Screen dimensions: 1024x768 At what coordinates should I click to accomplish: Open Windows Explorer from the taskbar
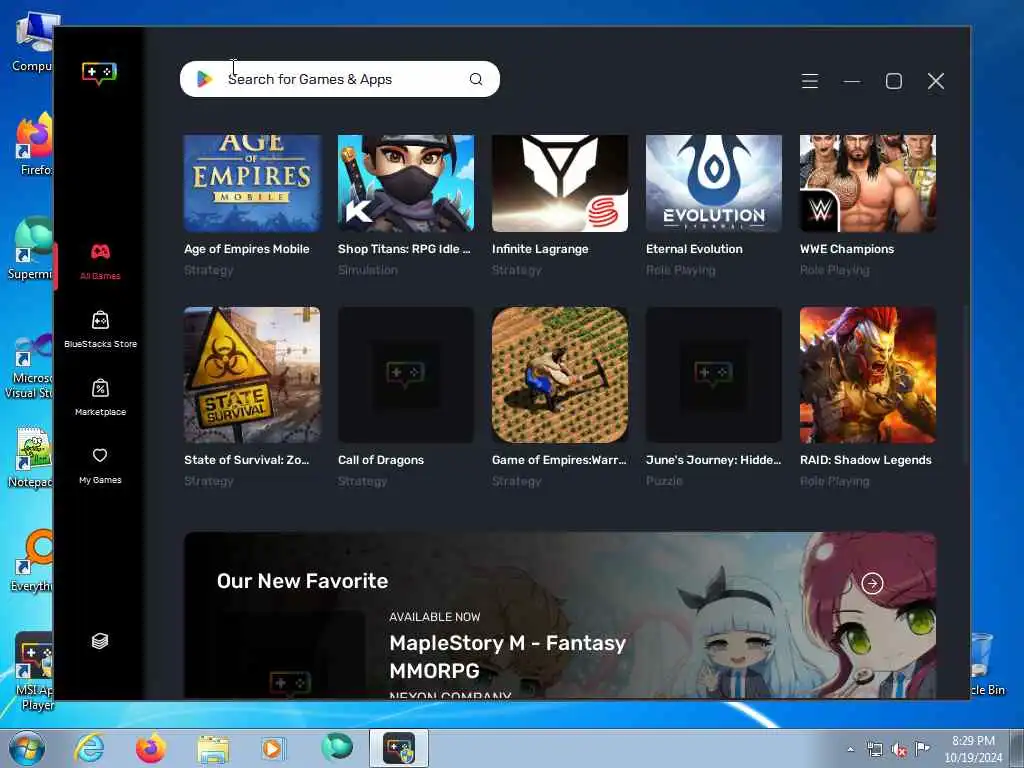click(213, 748)
